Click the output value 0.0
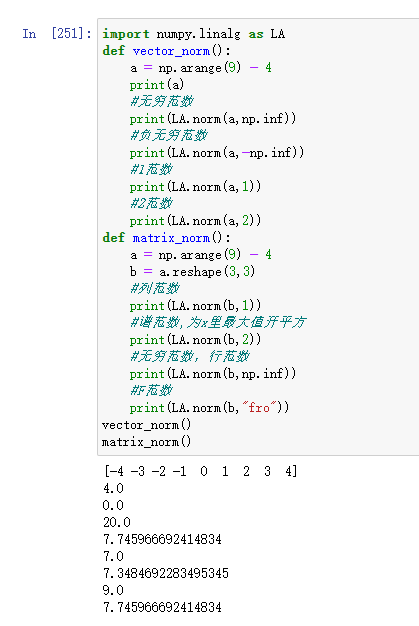419x626 pixels. (x=113, y=505)
